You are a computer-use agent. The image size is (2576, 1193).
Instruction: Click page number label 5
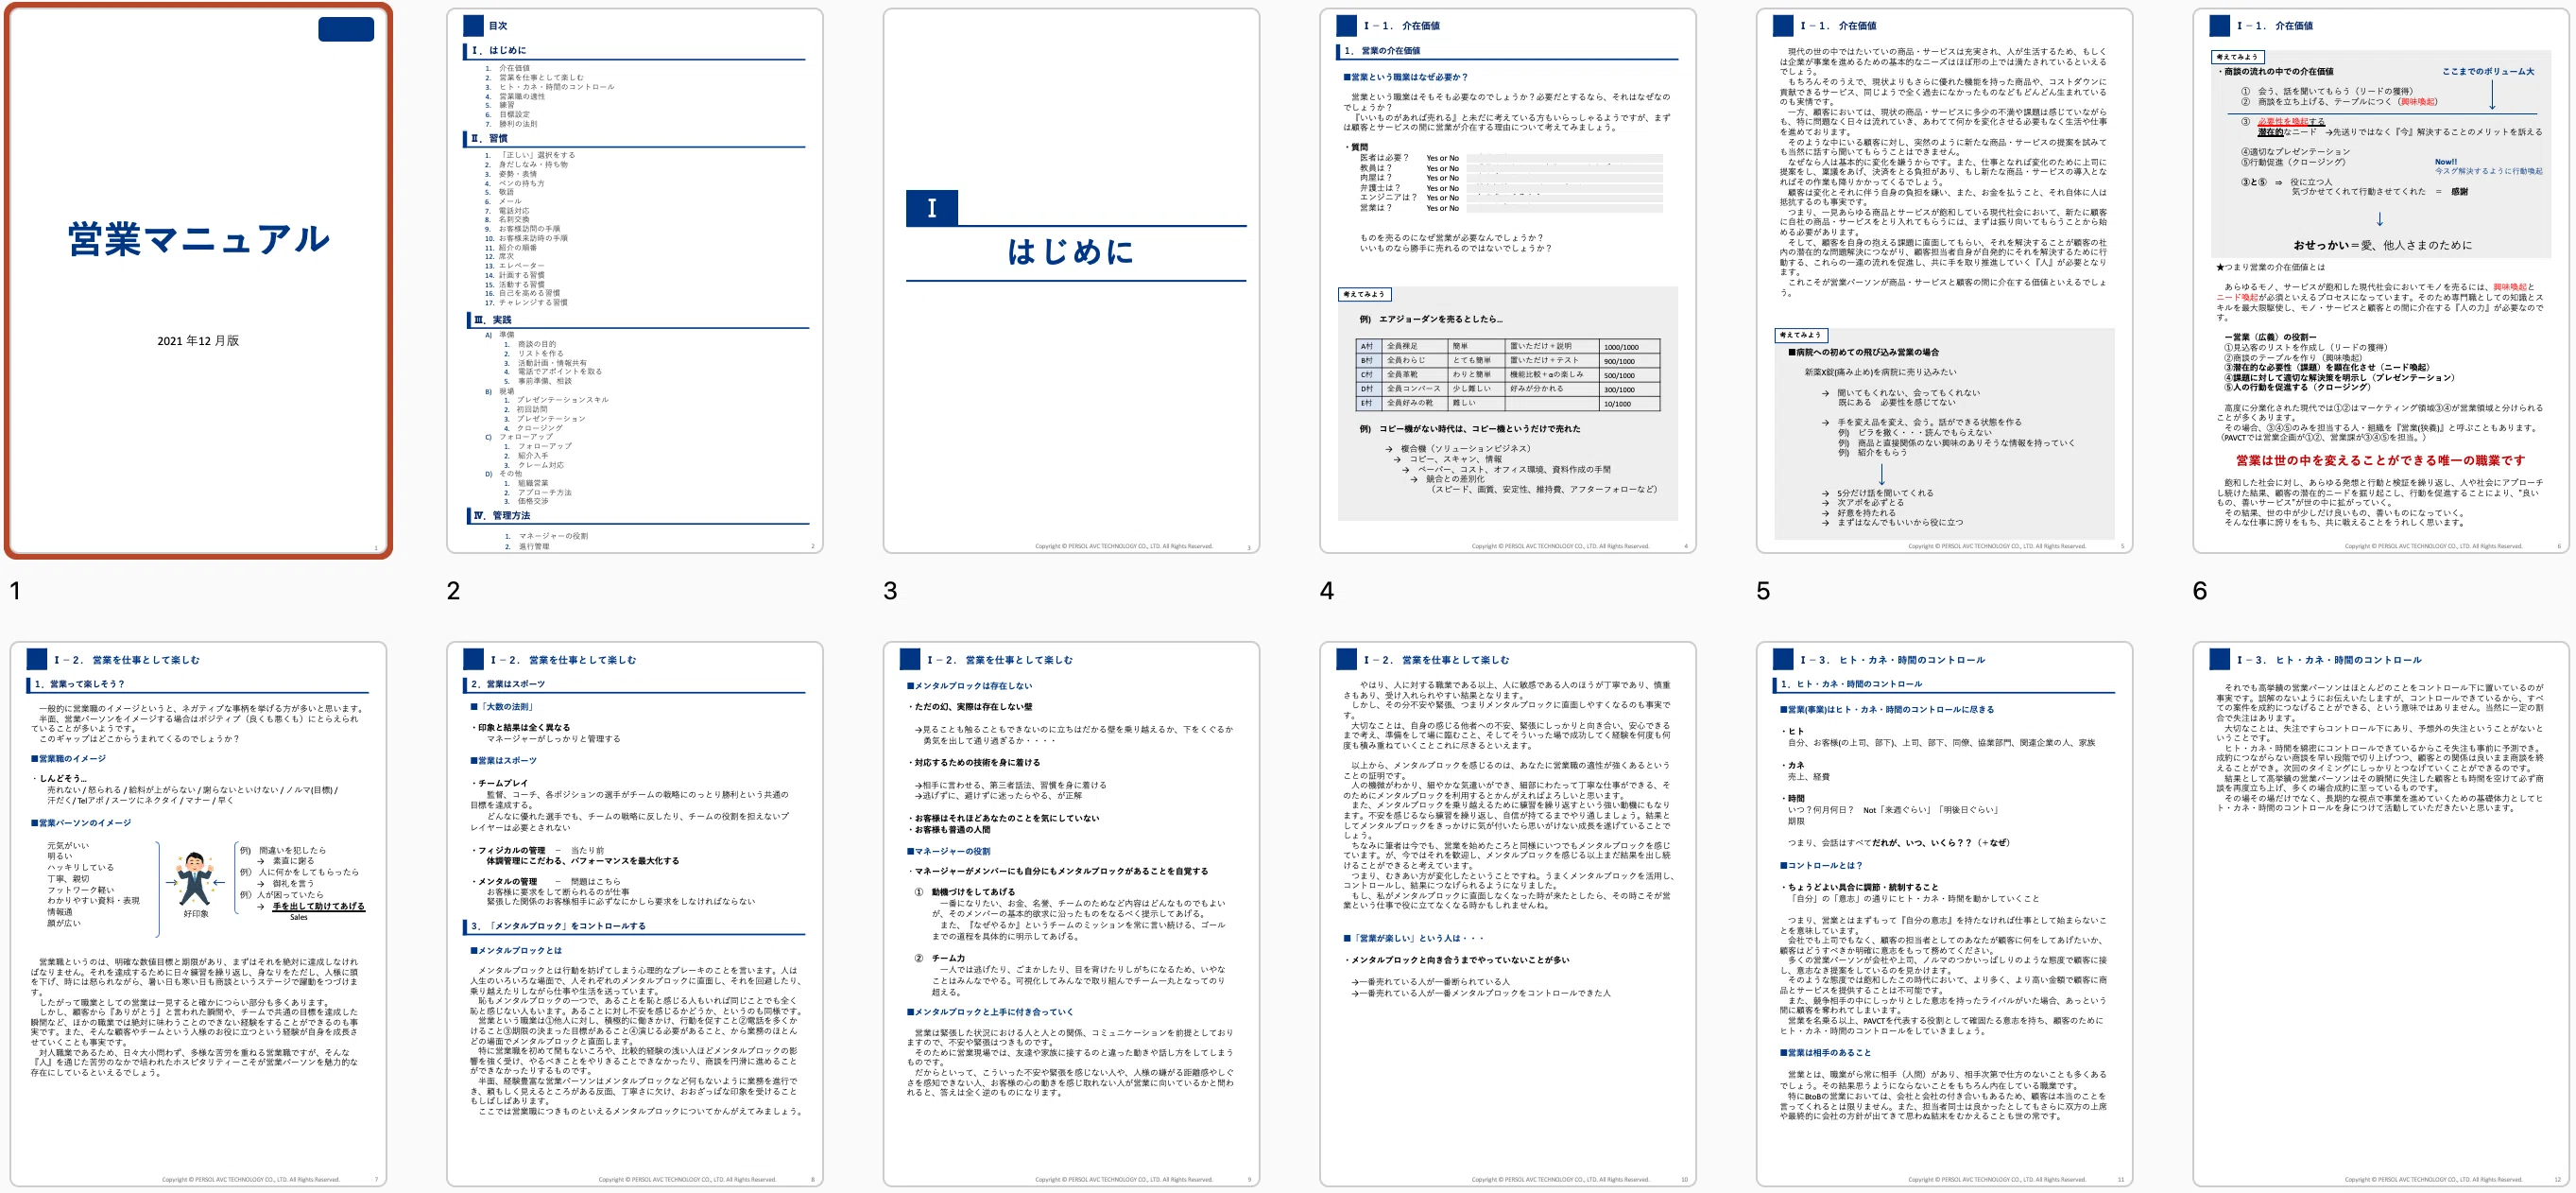(1763, 591)
